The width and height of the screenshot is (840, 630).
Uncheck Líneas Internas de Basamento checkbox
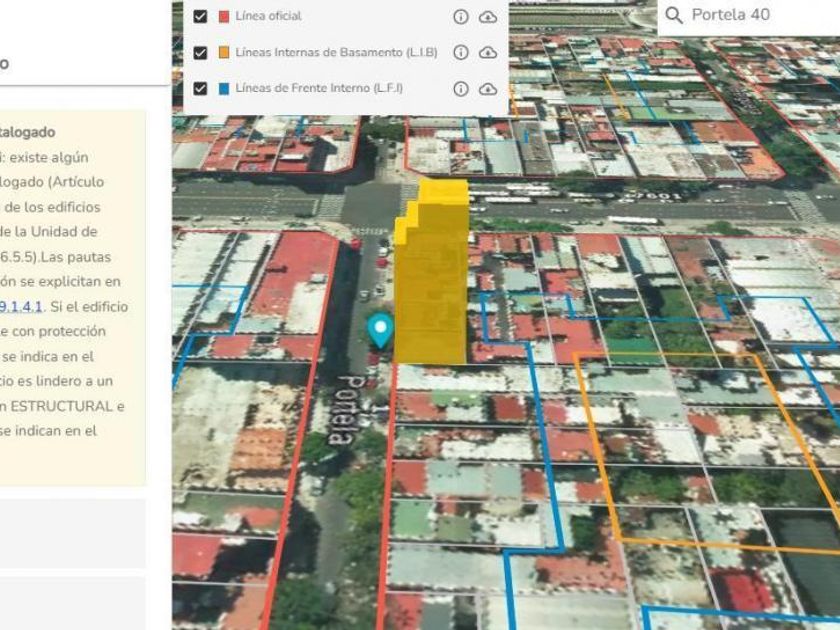tap(200, 52)
